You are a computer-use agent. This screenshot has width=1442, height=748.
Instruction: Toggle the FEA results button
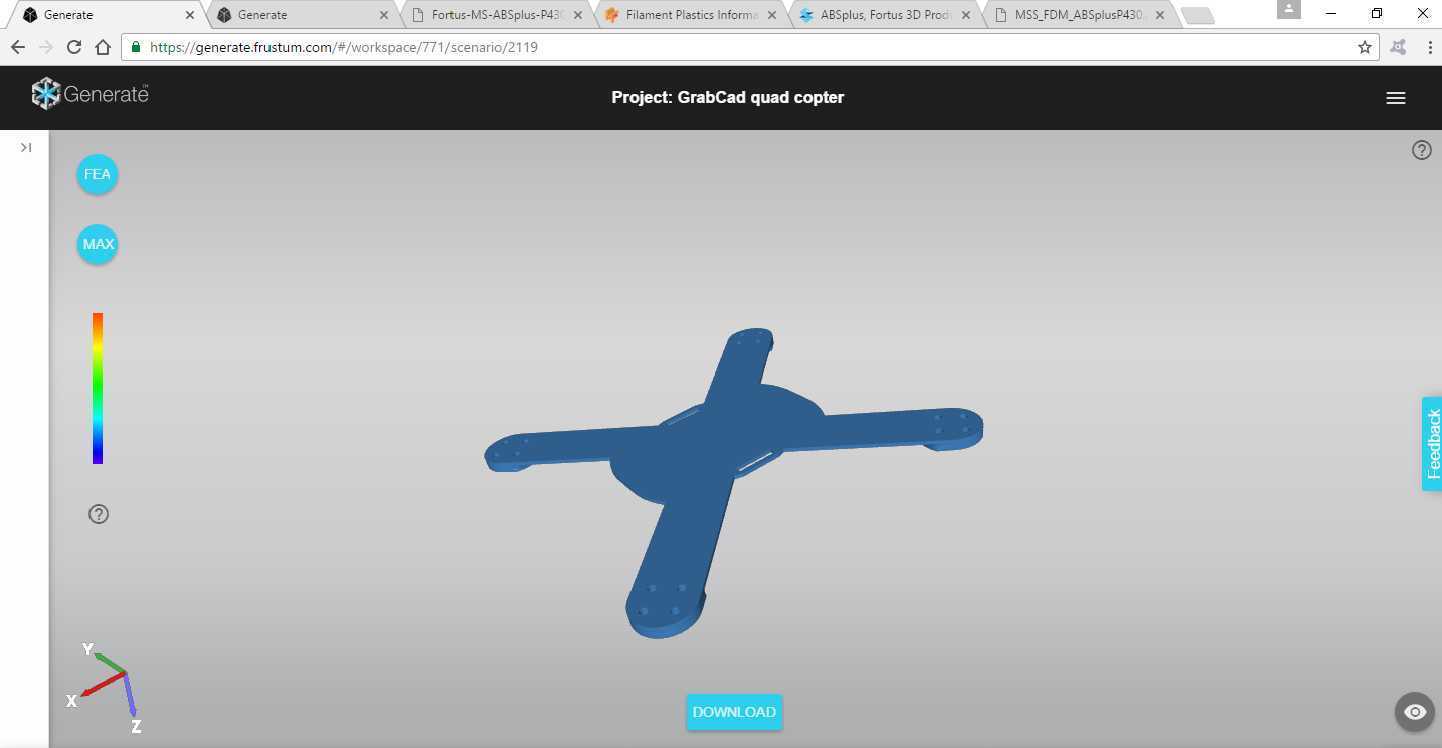97,174
